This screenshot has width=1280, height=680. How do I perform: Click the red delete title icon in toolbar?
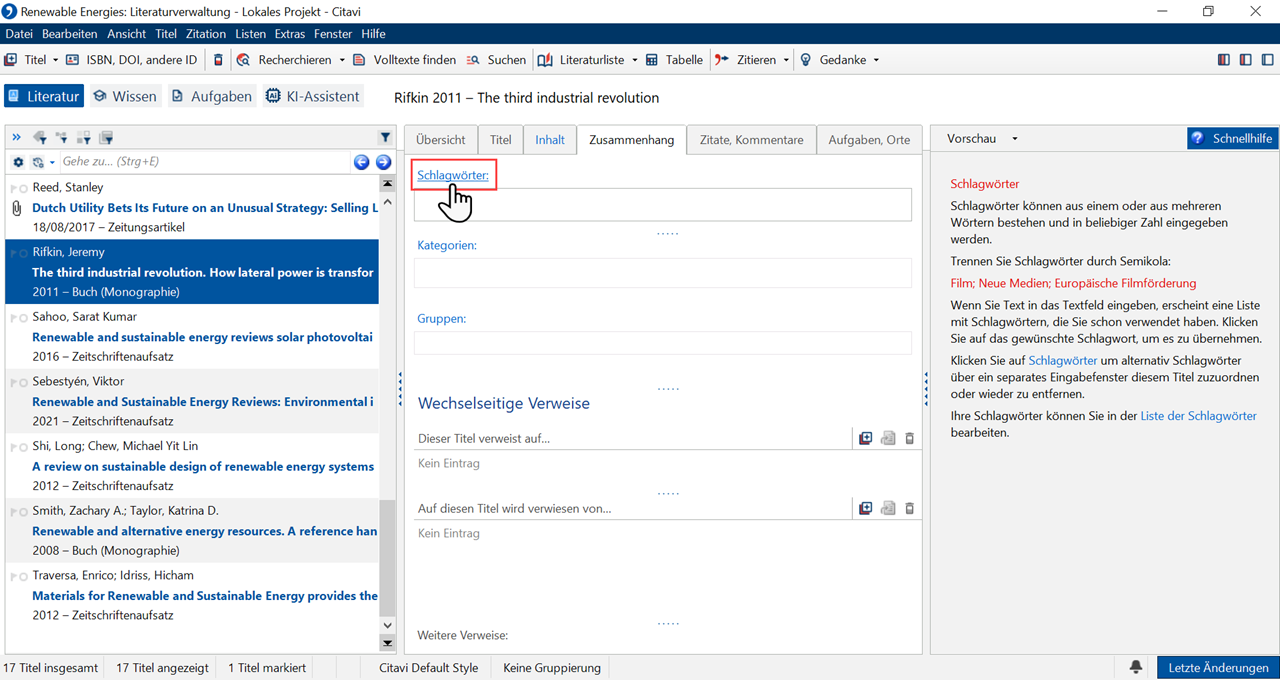click(x=219, y=60)
